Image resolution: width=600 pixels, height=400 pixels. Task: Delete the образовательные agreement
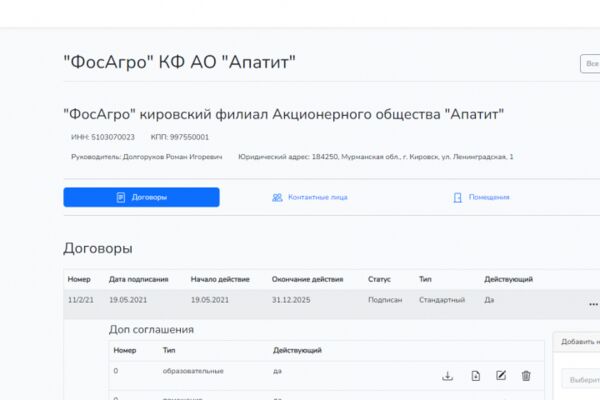526,376
